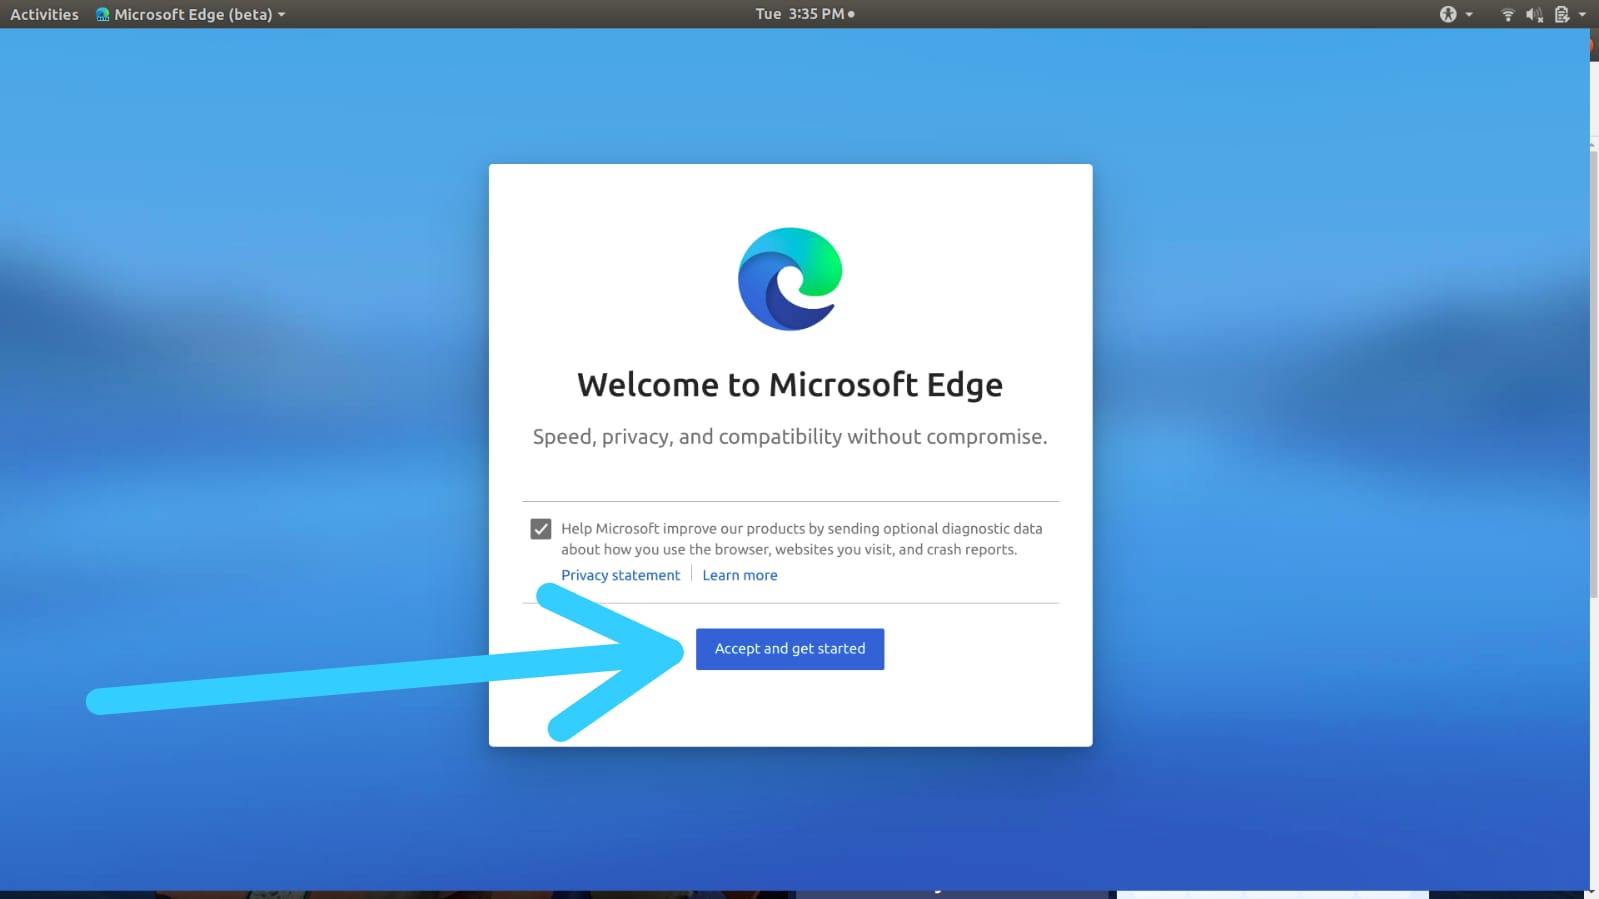Click the text 'Speed, privacy, and compatibility without compromise.'
Screen dimensions: 1599x899
click(x=790, y=437)
